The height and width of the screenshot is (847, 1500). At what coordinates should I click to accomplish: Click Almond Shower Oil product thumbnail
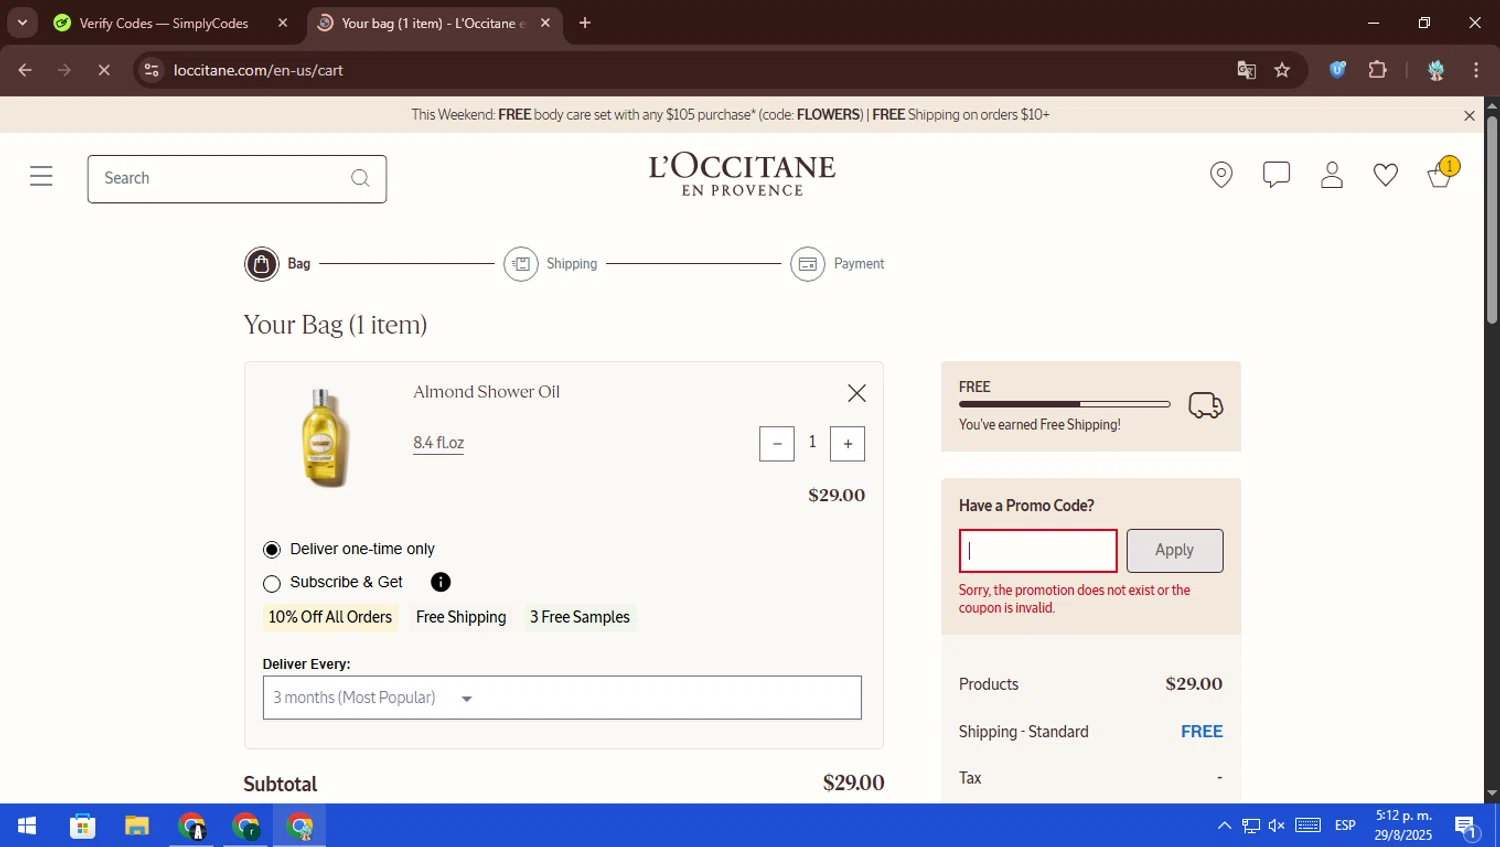pyautogui.click(x=325, y=437)
